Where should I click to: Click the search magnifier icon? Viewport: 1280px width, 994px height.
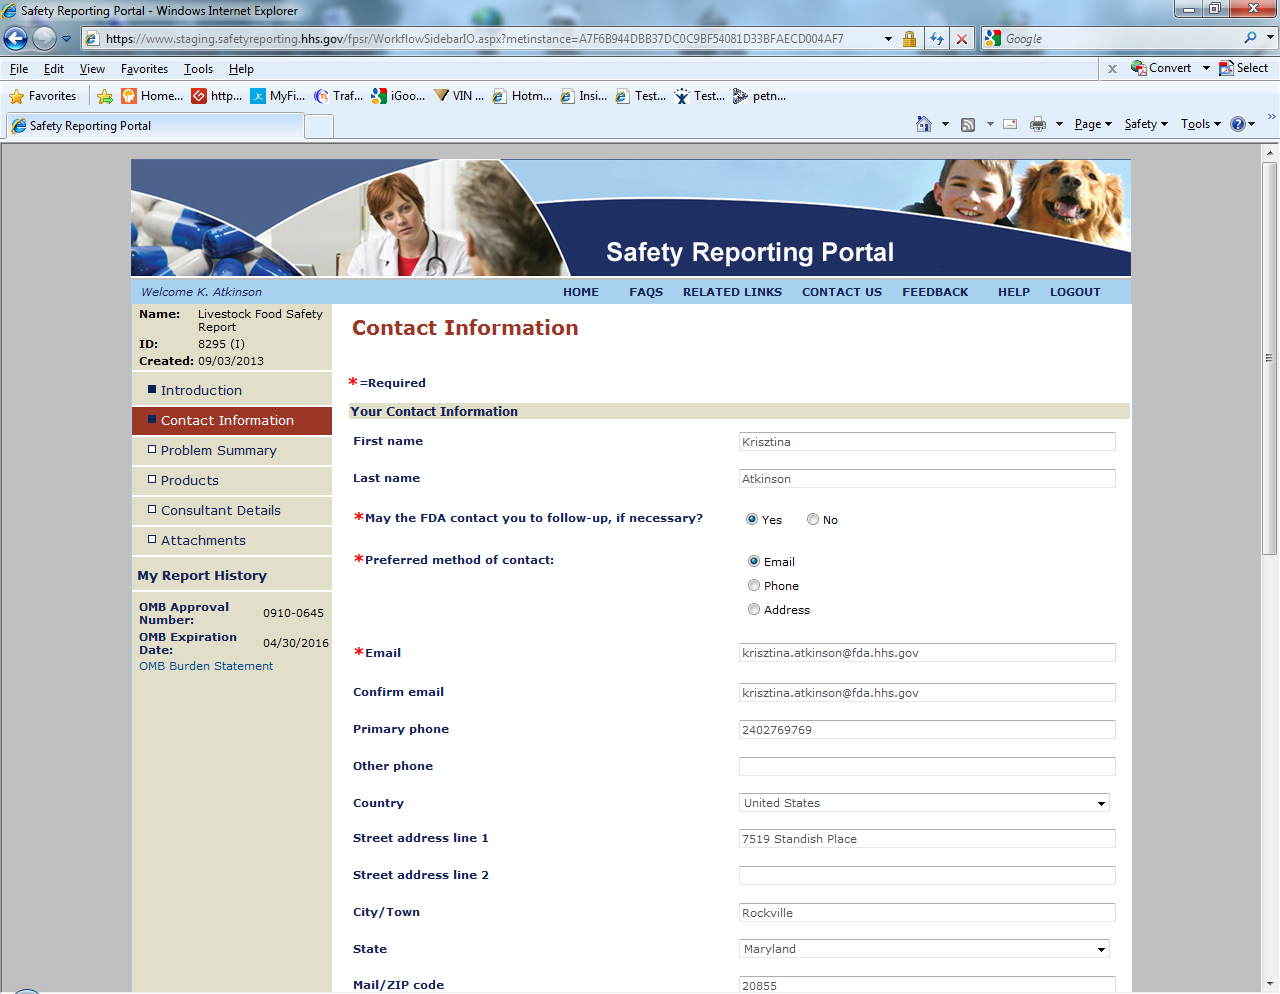pos(1251,38)
